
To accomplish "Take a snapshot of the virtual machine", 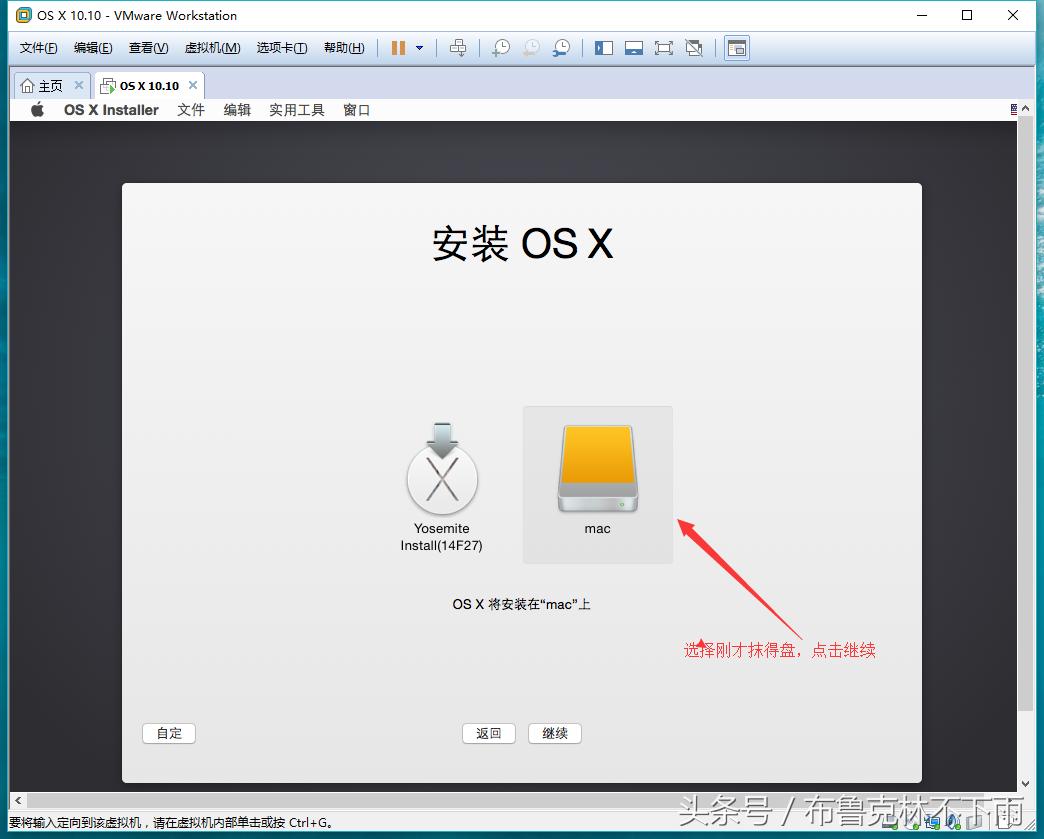I will click(x=500, y=47).
